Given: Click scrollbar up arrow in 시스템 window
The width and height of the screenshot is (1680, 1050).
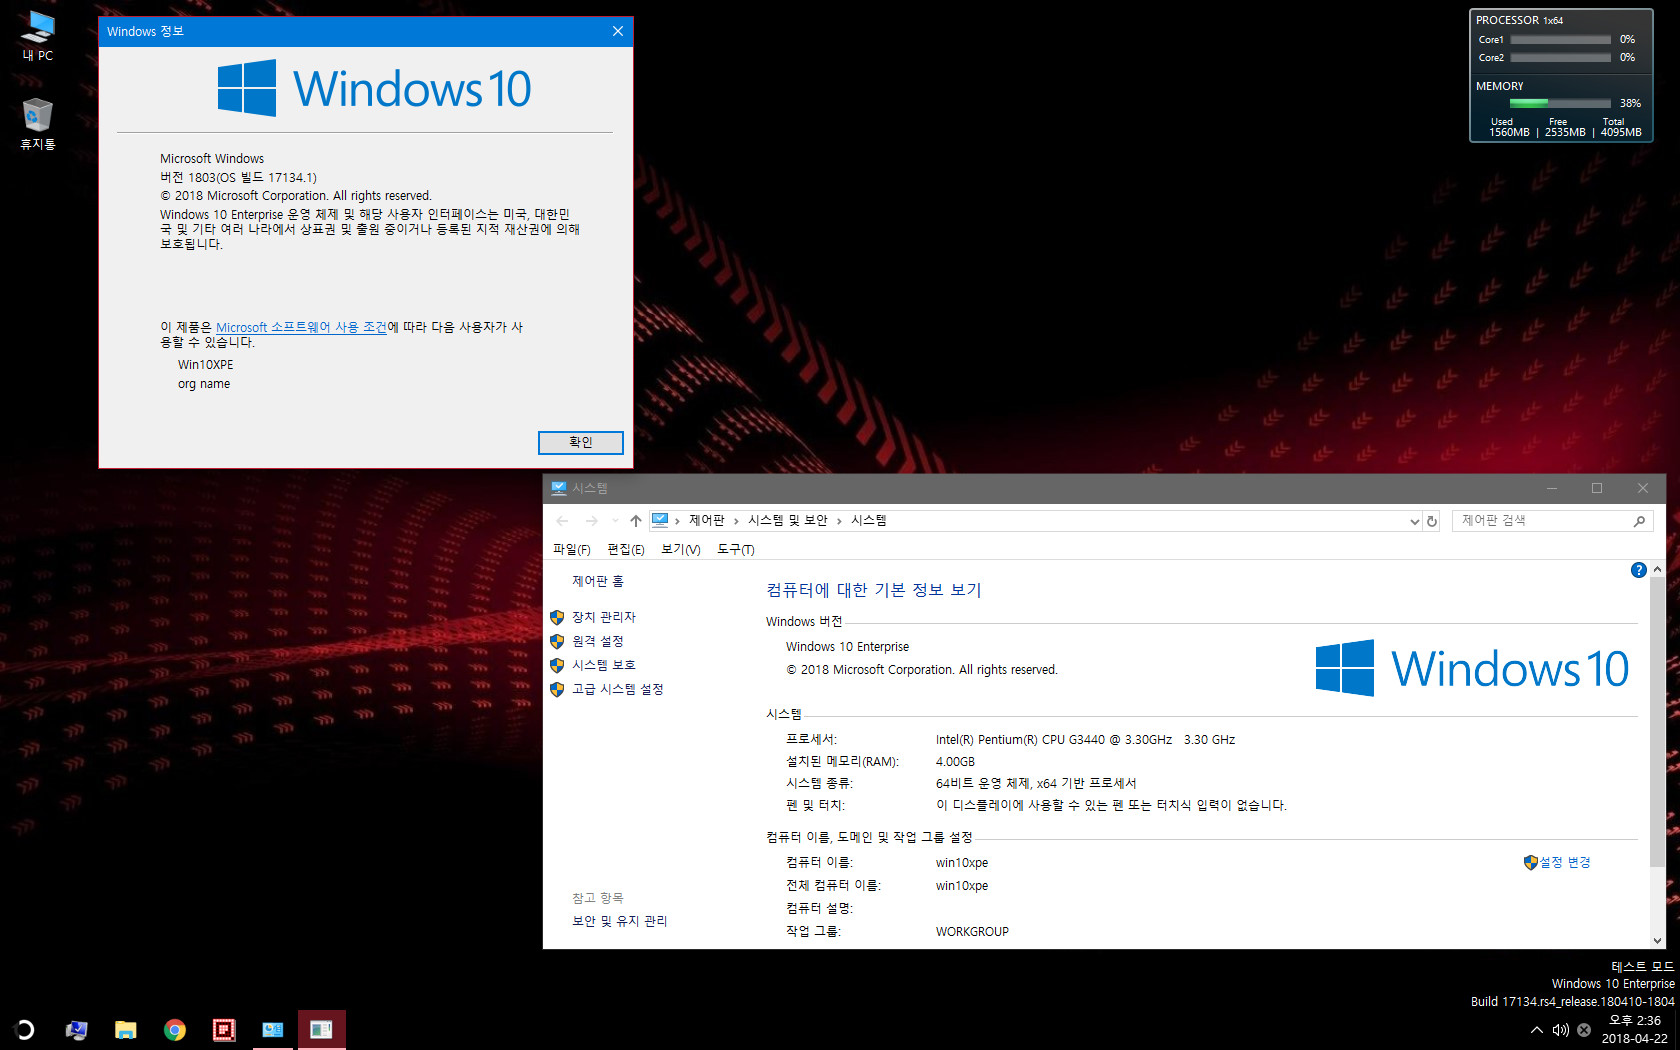Looking at the screenshot, I should (x=1658, y=569).
